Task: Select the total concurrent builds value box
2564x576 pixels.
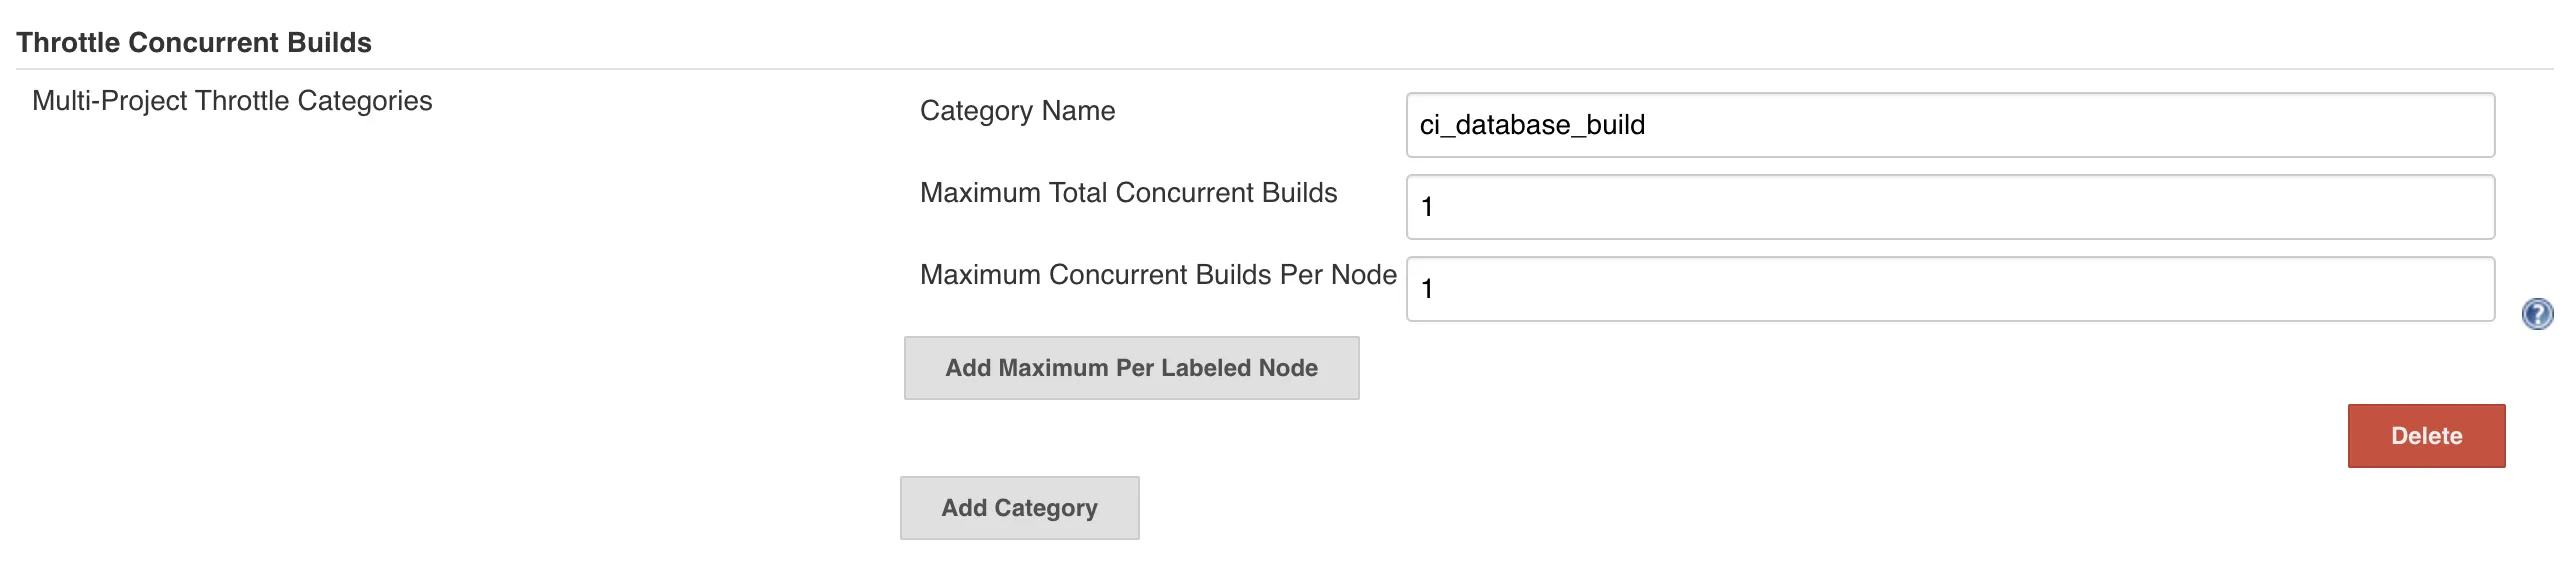Action: coord(1949,207)
